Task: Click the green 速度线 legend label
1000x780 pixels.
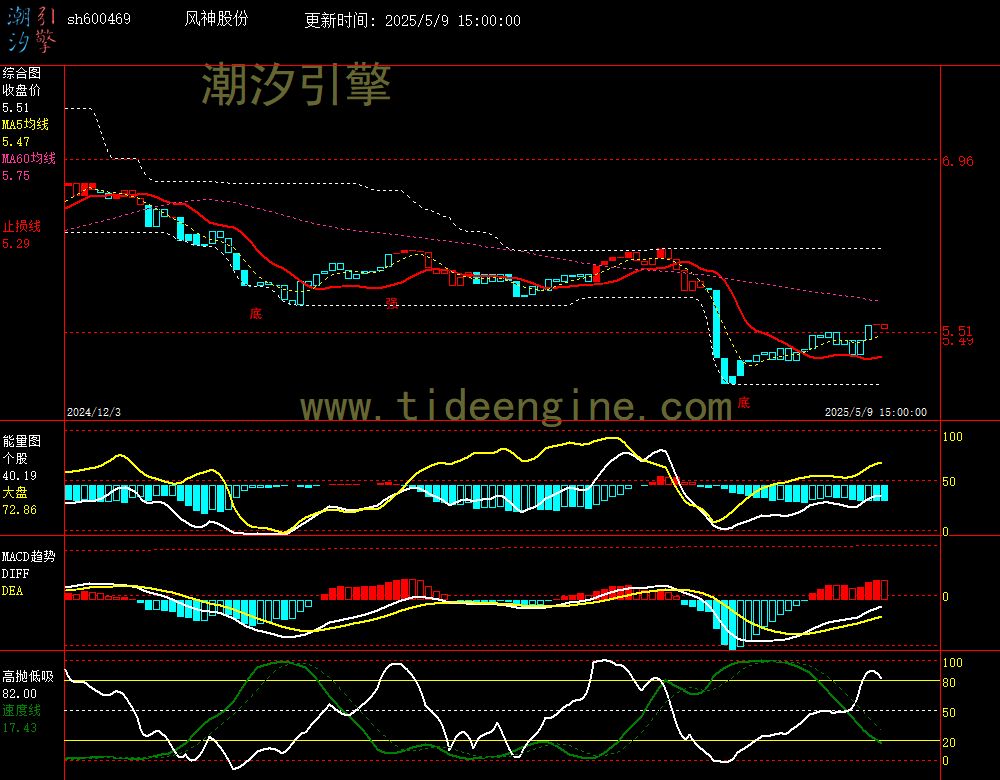Action: pyautogui.click(x=22, y=710)
